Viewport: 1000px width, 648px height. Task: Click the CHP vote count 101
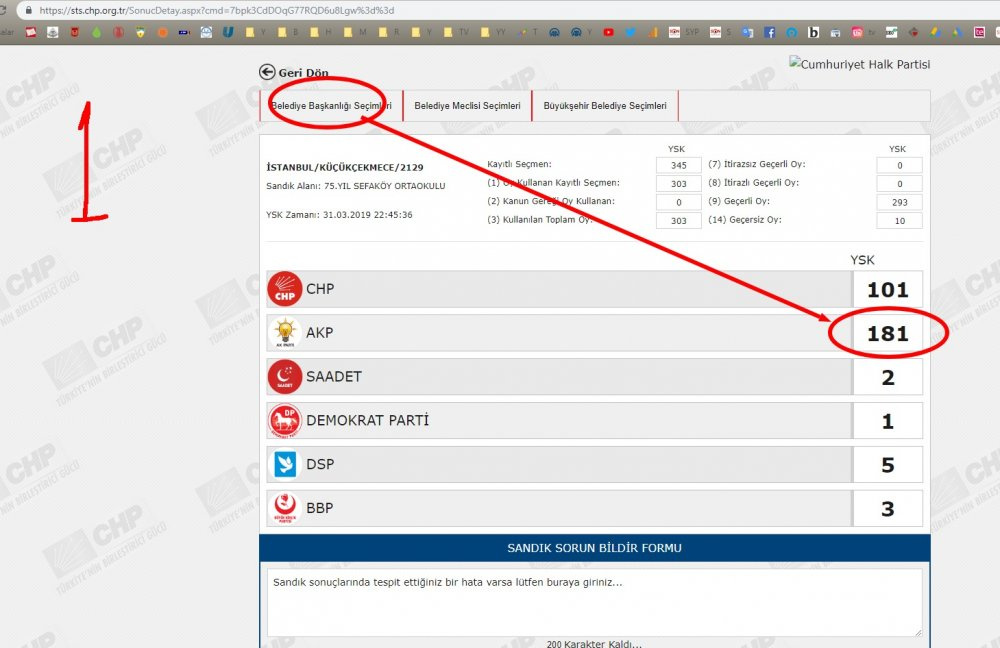(888, 290)
